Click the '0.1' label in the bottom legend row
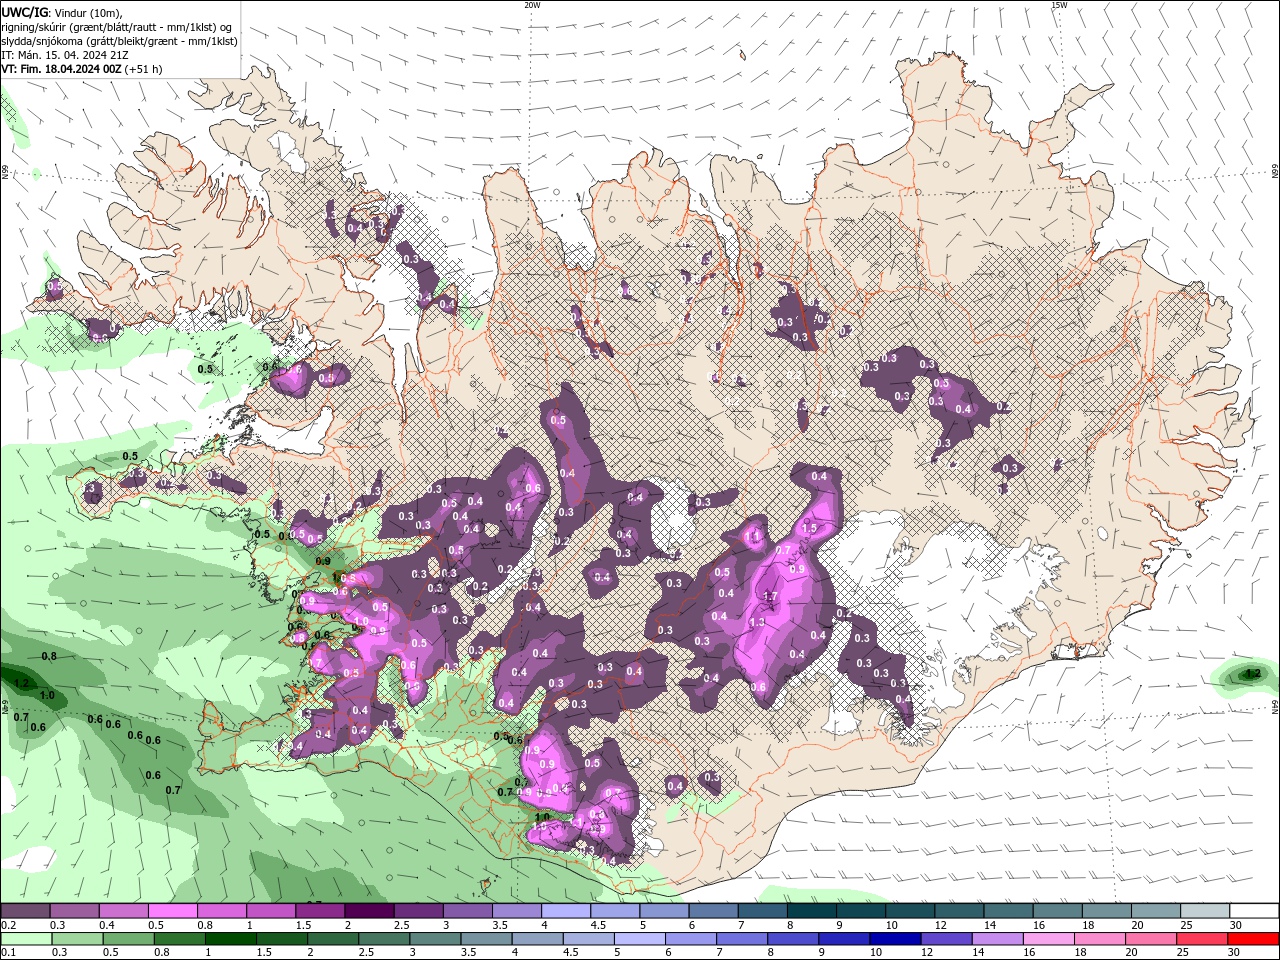 (7, 953)
